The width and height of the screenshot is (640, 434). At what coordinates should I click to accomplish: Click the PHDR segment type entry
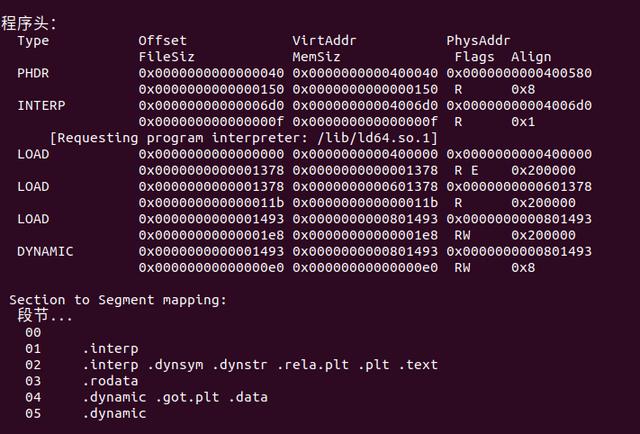[33, 74]
